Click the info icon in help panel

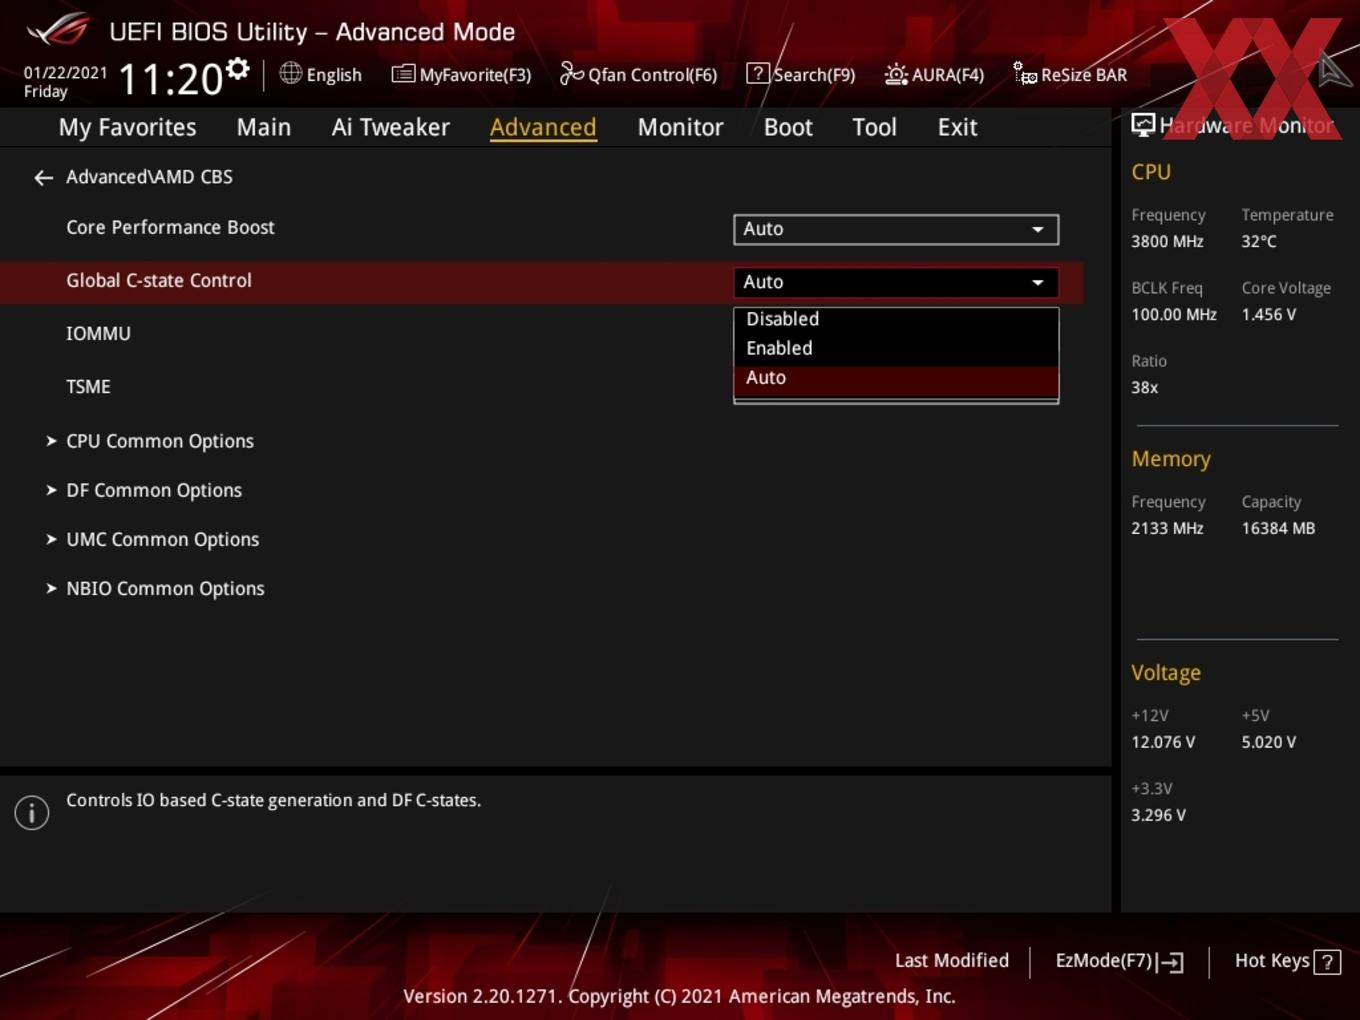tap(32, 813)
